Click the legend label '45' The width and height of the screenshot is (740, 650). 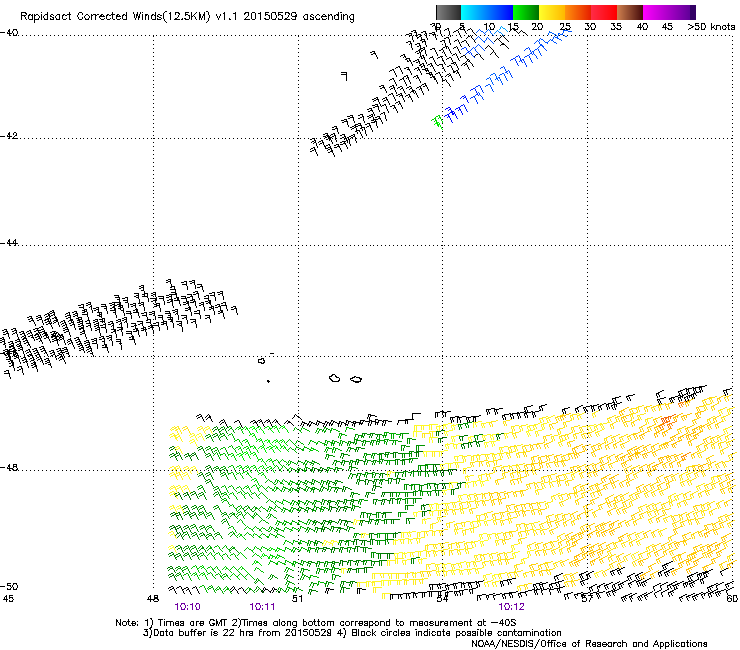(667, 27)
